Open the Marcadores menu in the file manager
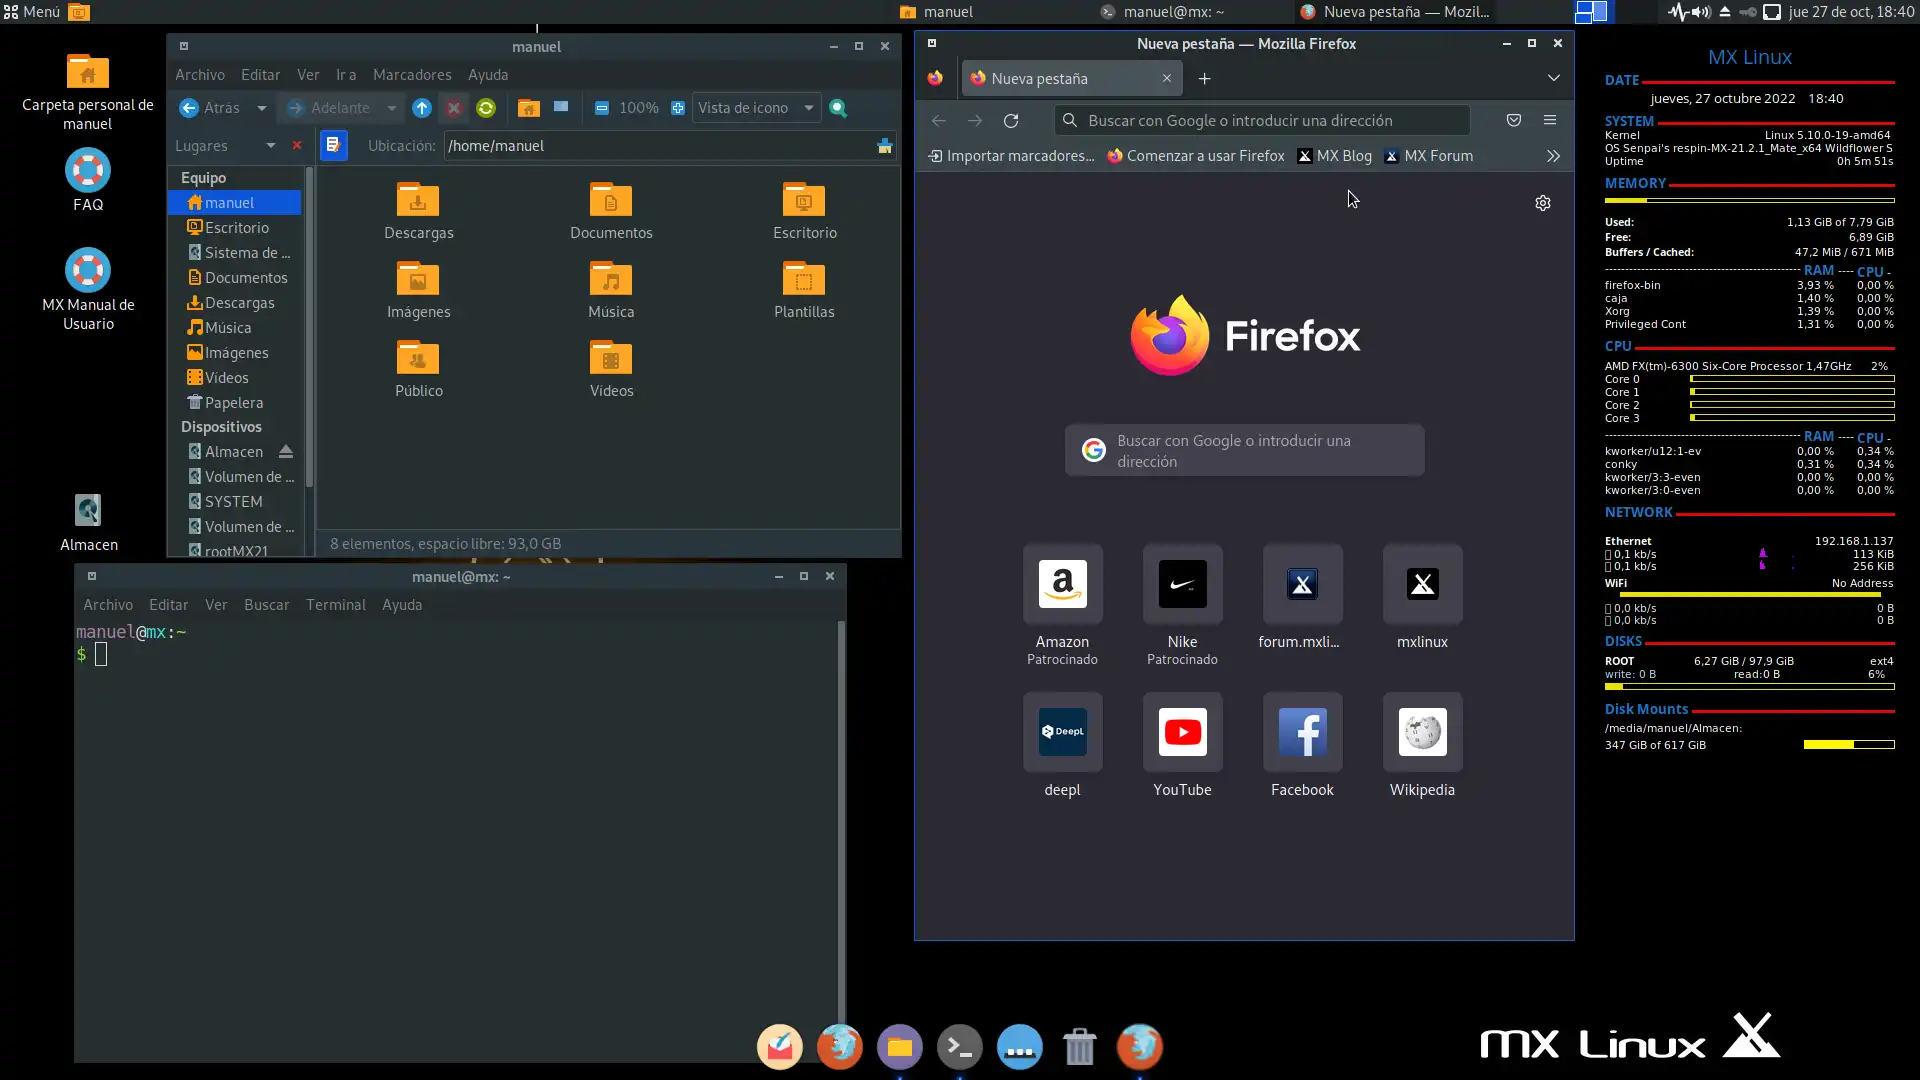The image size is (1920, 1080). [x=412, y=75]
